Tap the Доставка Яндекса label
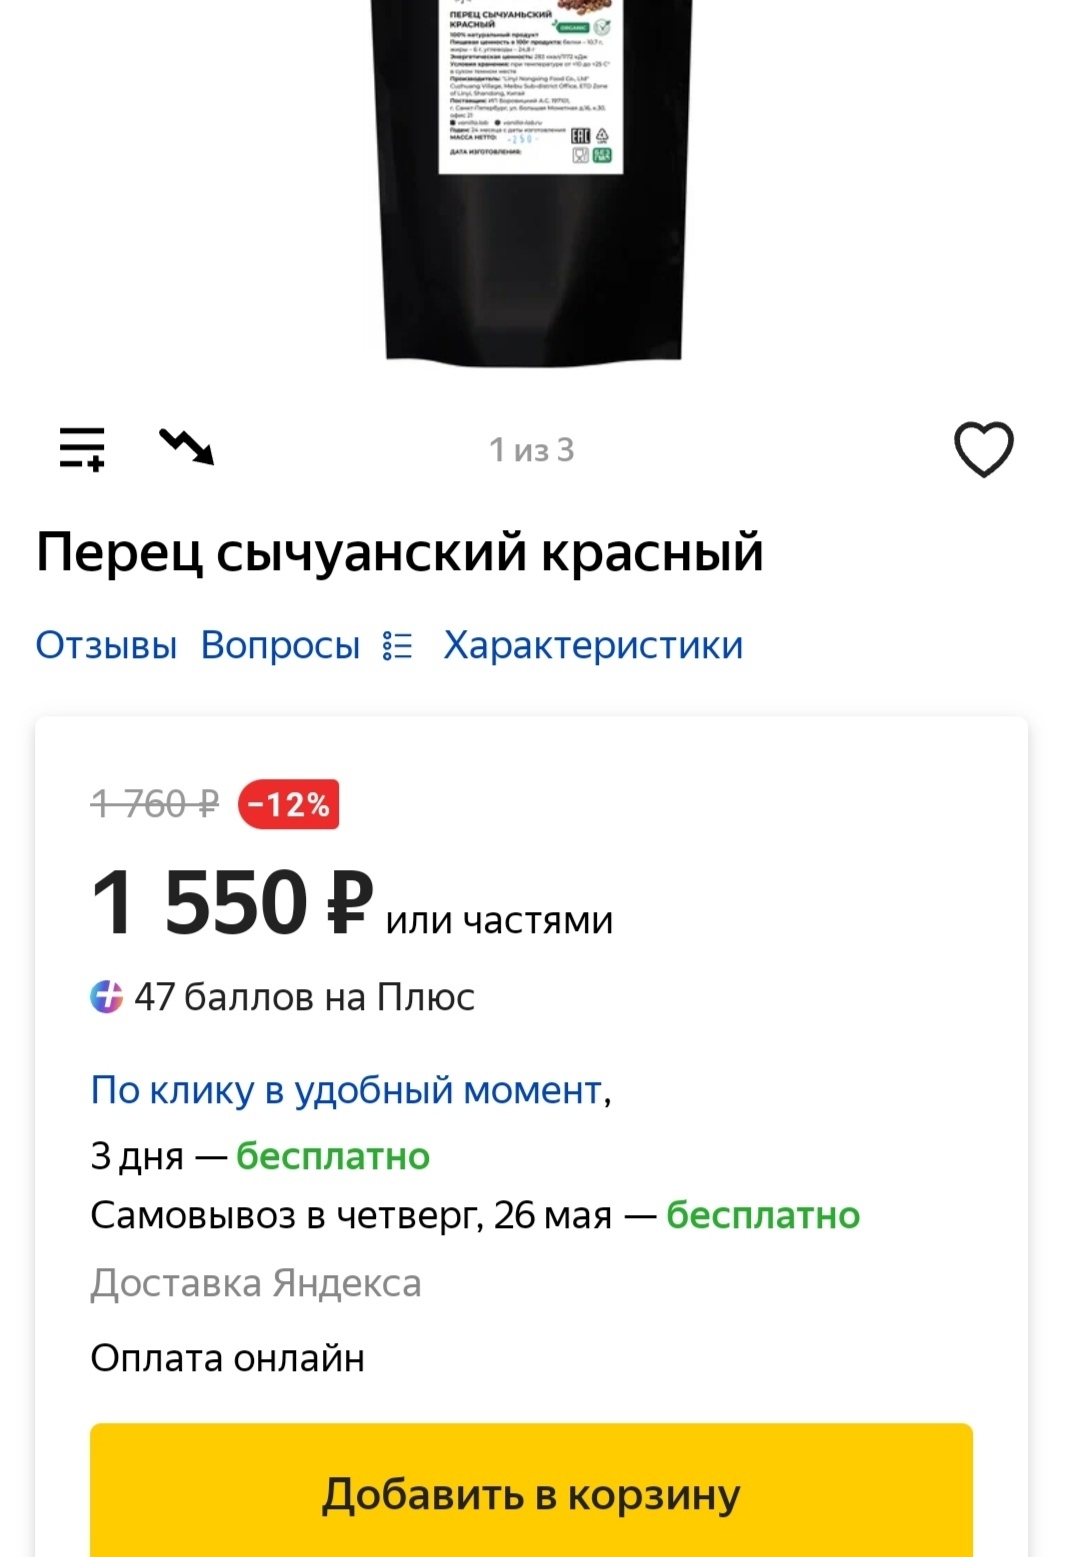1071x1557 pixels. pos(255,1283)
